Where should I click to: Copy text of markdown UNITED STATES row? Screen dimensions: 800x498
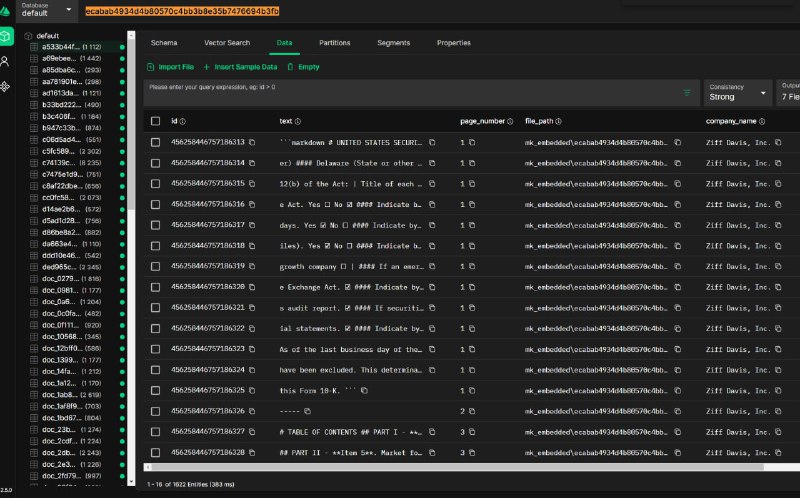point(432,142)
